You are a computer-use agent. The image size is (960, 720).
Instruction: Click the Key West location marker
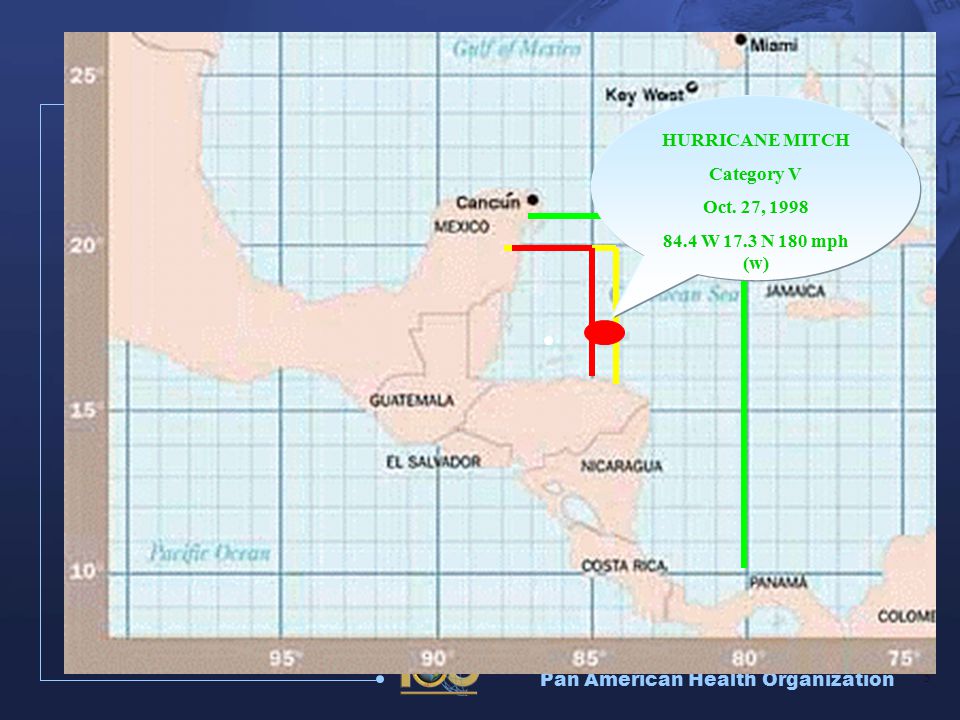pyautogui.click(x=692, y=87)
